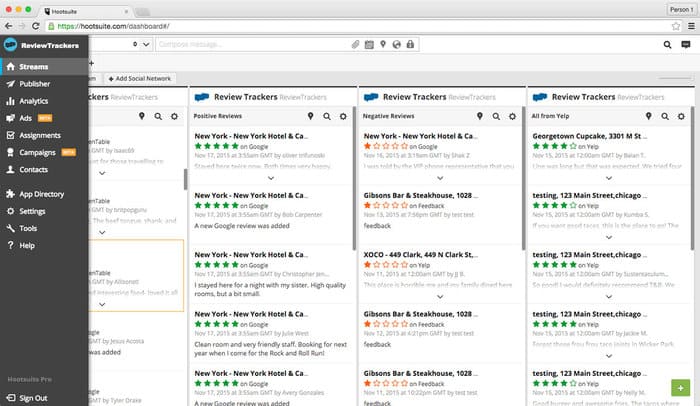Search within Negative Reviews stream

(x=496, y=116)
